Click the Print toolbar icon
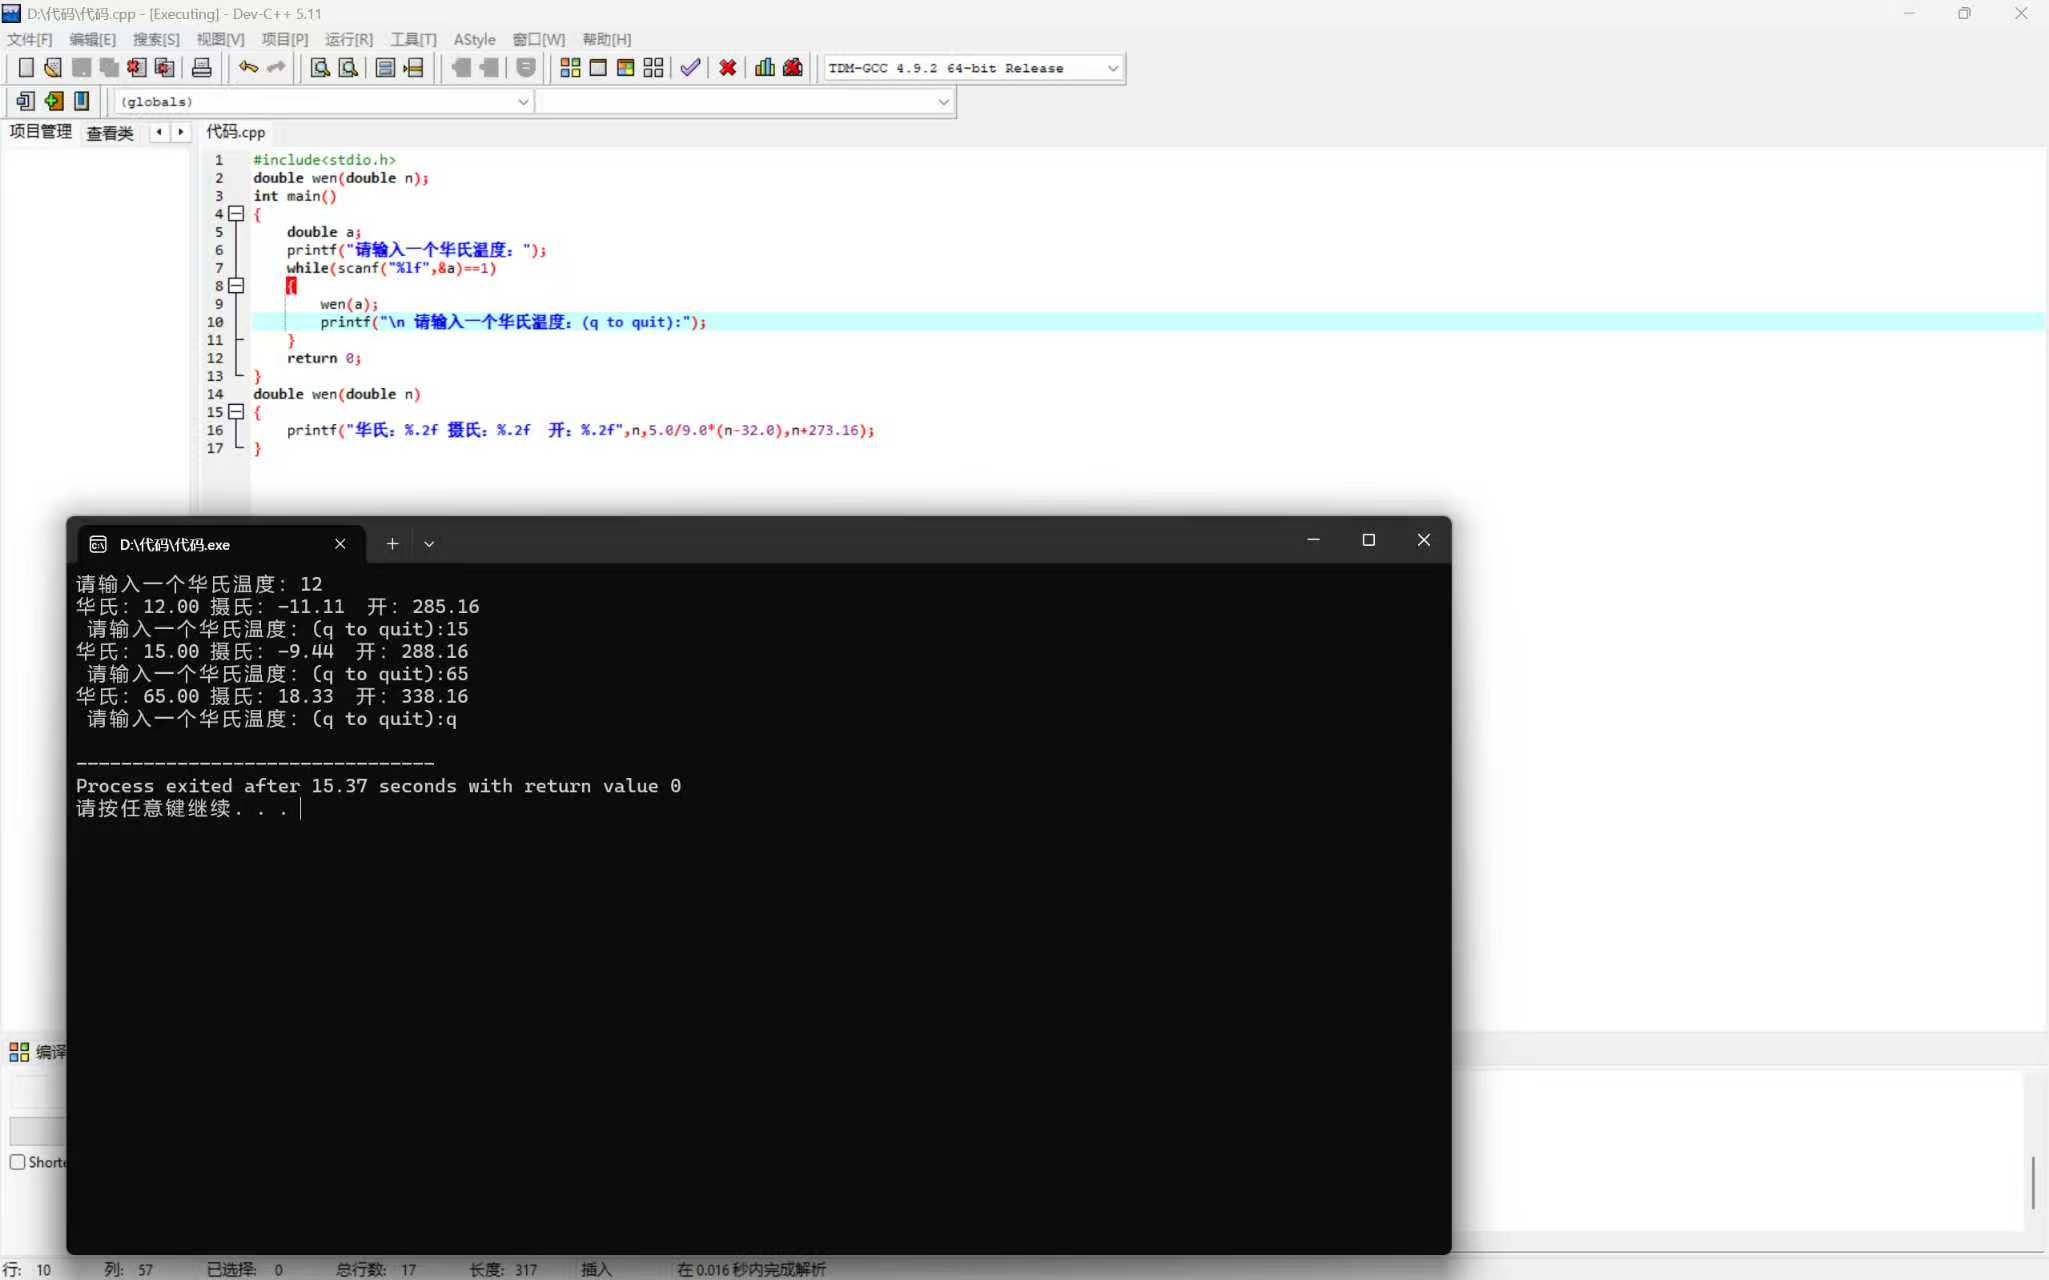 (201, 68)
